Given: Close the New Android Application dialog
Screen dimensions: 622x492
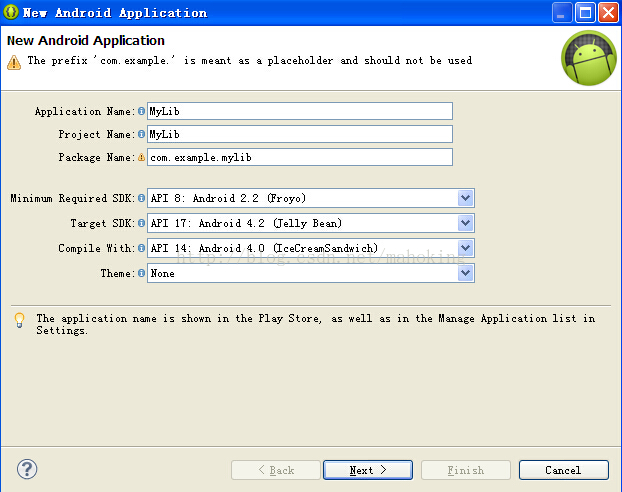Looking at the screenshot, I should point(608,12).
